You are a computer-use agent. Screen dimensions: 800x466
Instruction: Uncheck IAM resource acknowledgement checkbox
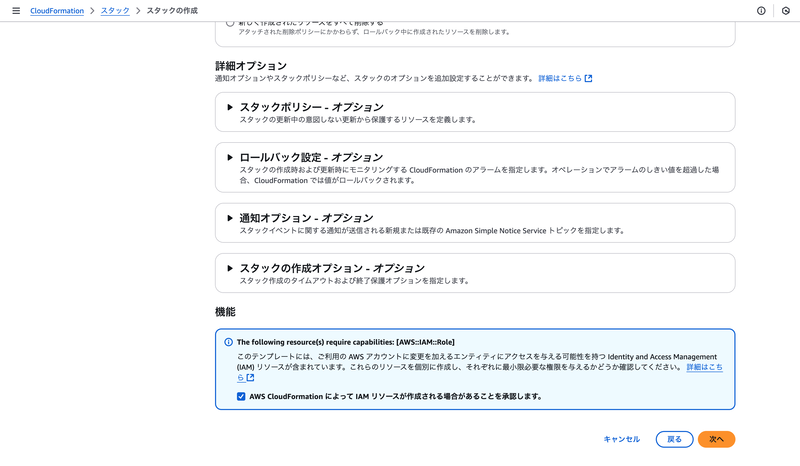(x=241, y=397)
